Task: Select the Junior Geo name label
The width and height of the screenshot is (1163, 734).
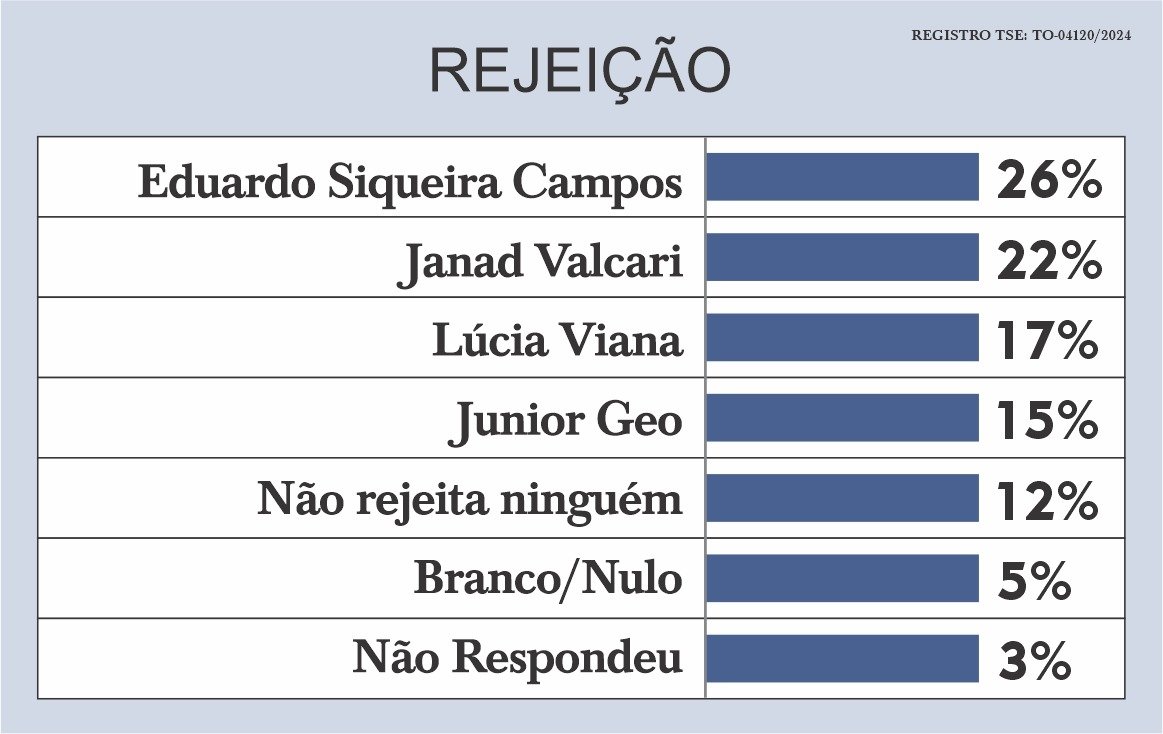Action: (565, 423)
